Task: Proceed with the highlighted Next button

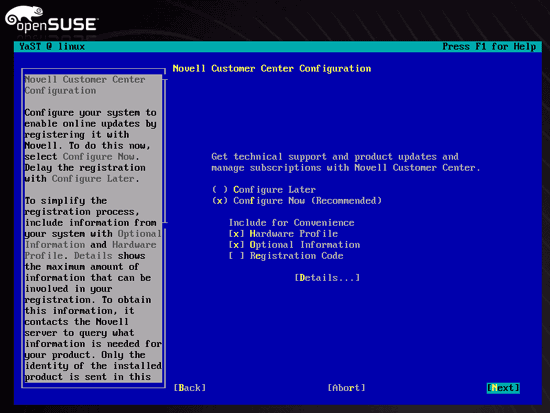Action: (x=503, y=388)
